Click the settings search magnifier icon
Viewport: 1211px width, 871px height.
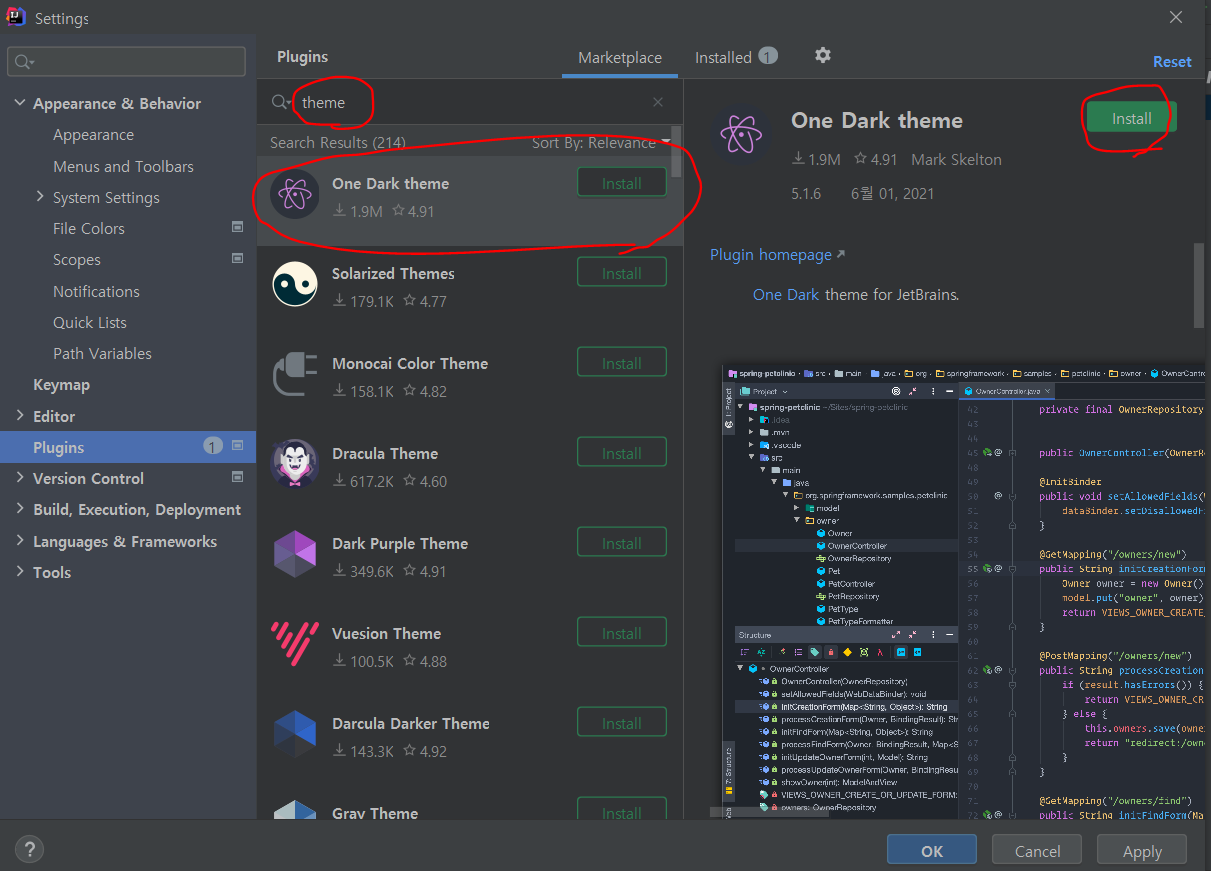click(22, 62)
